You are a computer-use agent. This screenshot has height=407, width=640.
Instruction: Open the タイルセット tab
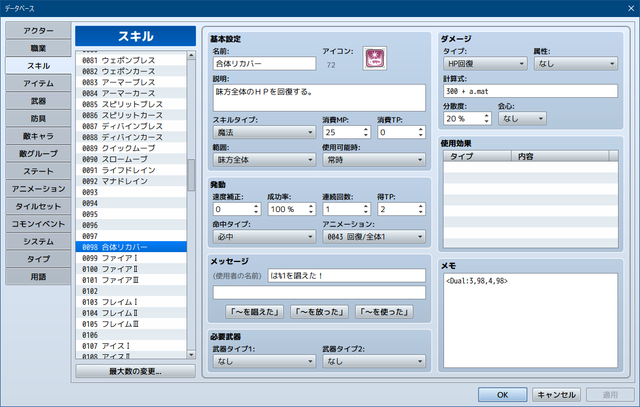pyautogui.click(x=38, y=206)
